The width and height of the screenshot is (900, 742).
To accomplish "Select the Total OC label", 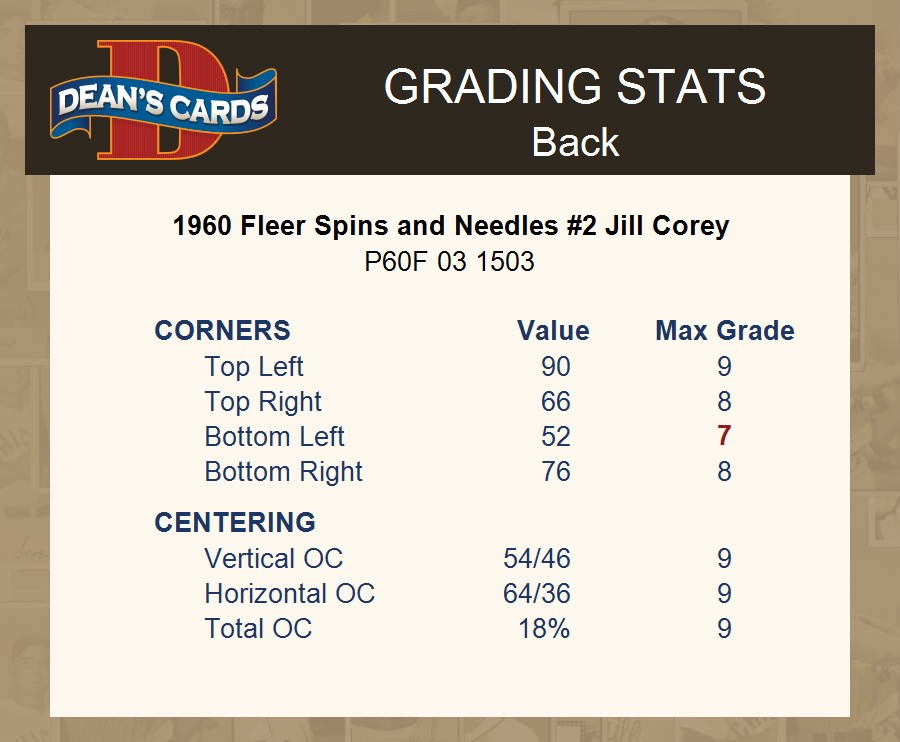I will [x=258, y=629].
